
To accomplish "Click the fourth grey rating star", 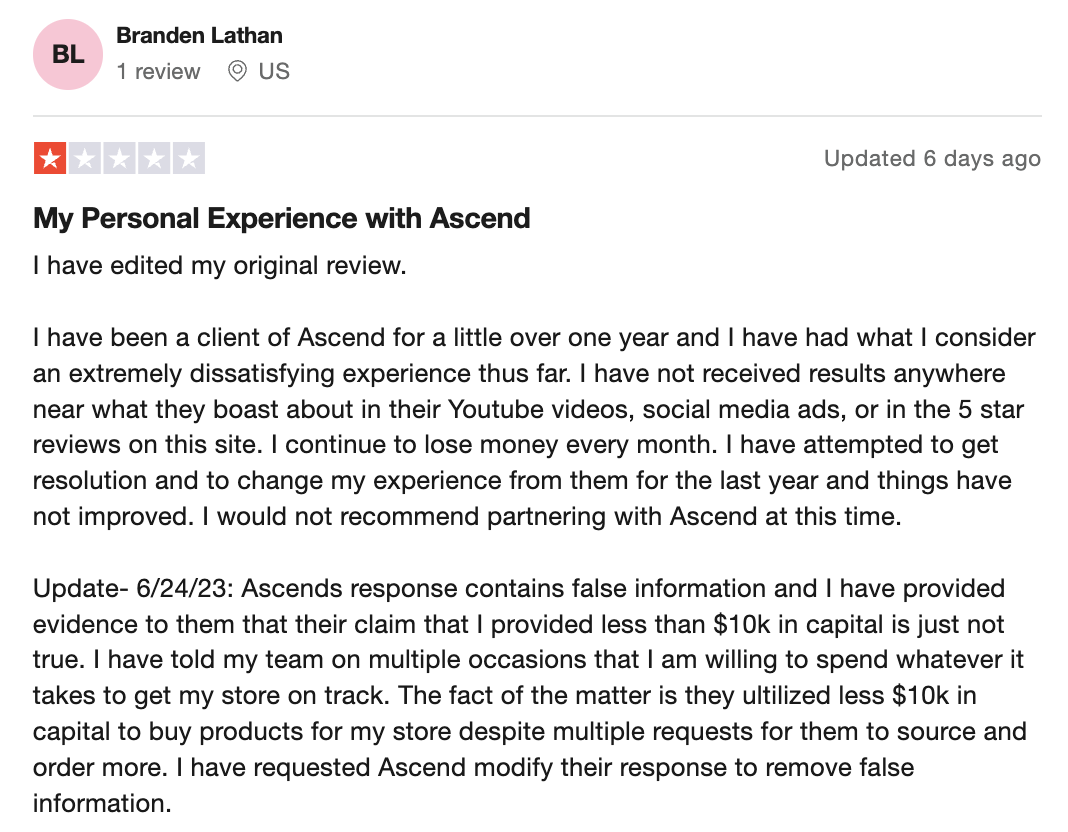I will pos(154,159).
